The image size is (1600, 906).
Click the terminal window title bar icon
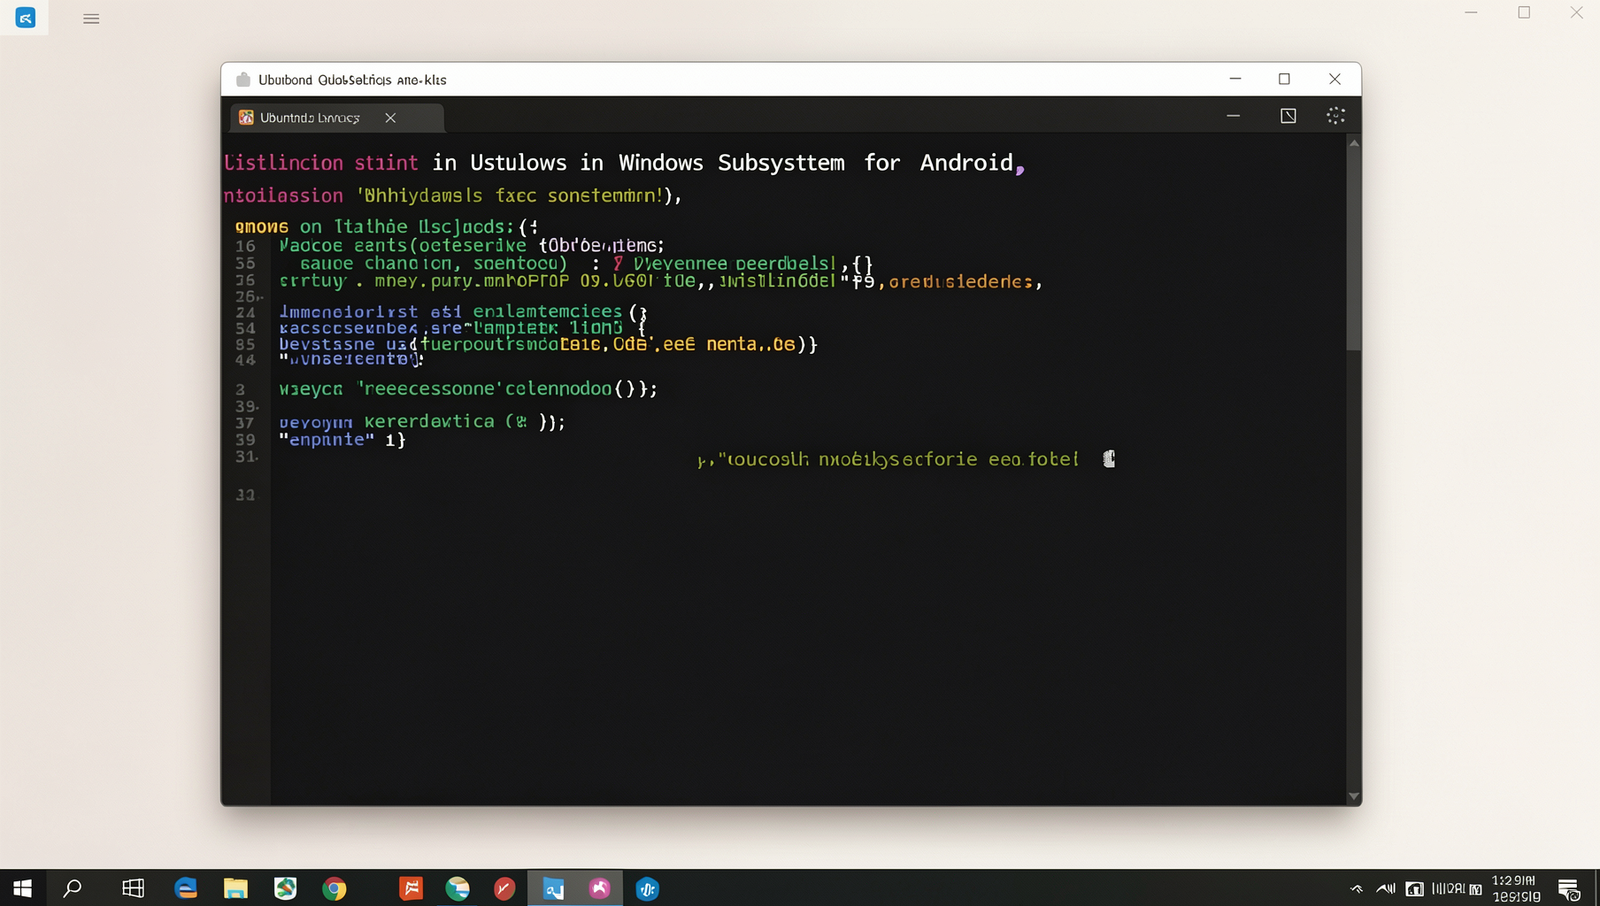coord(243,79)
